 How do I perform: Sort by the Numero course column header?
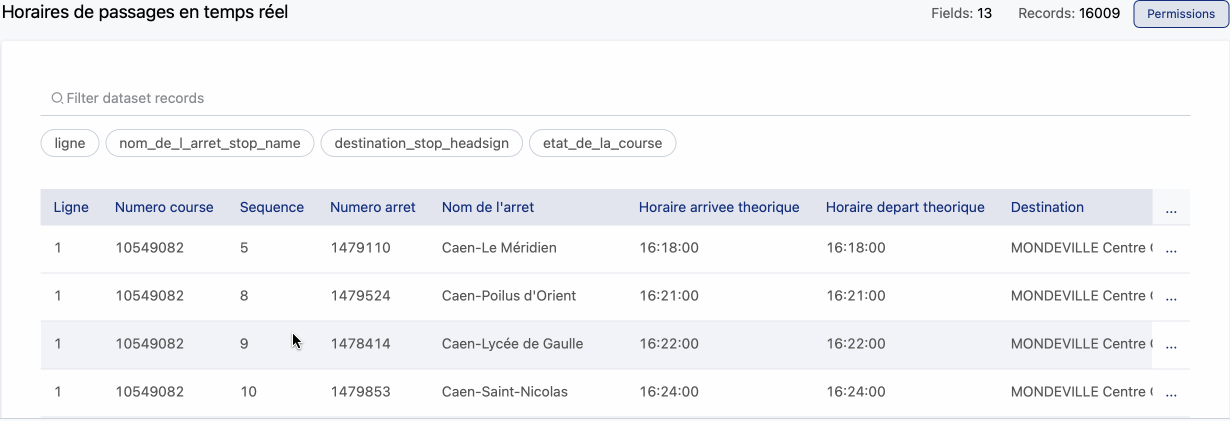click(x=164, y=207)
